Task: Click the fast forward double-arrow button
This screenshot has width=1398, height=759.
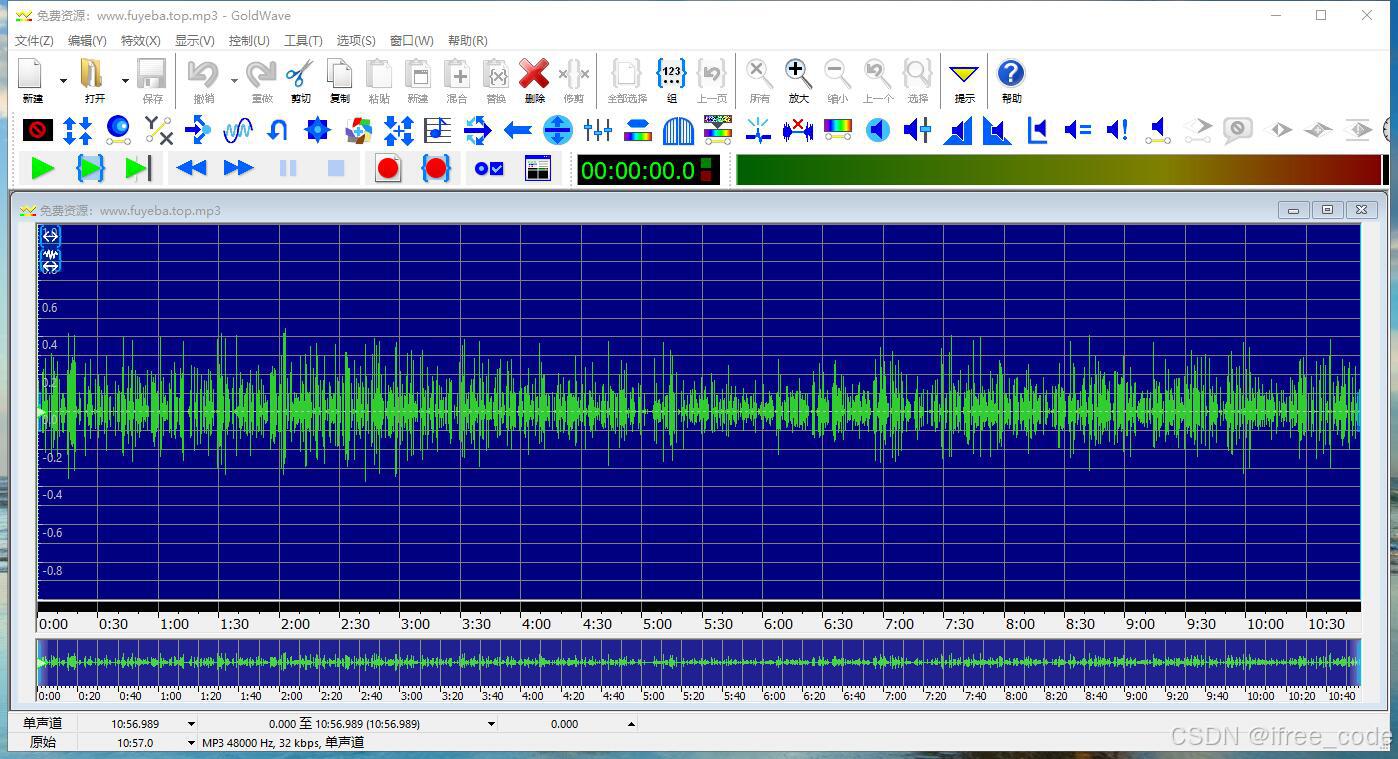Action: (x=238, y=169)
